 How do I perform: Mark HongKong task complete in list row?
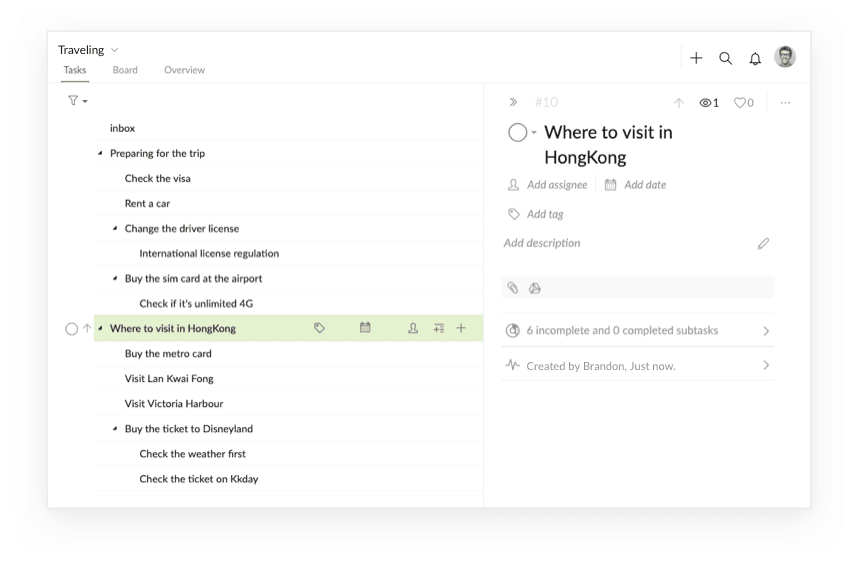(x=72, y=329)
